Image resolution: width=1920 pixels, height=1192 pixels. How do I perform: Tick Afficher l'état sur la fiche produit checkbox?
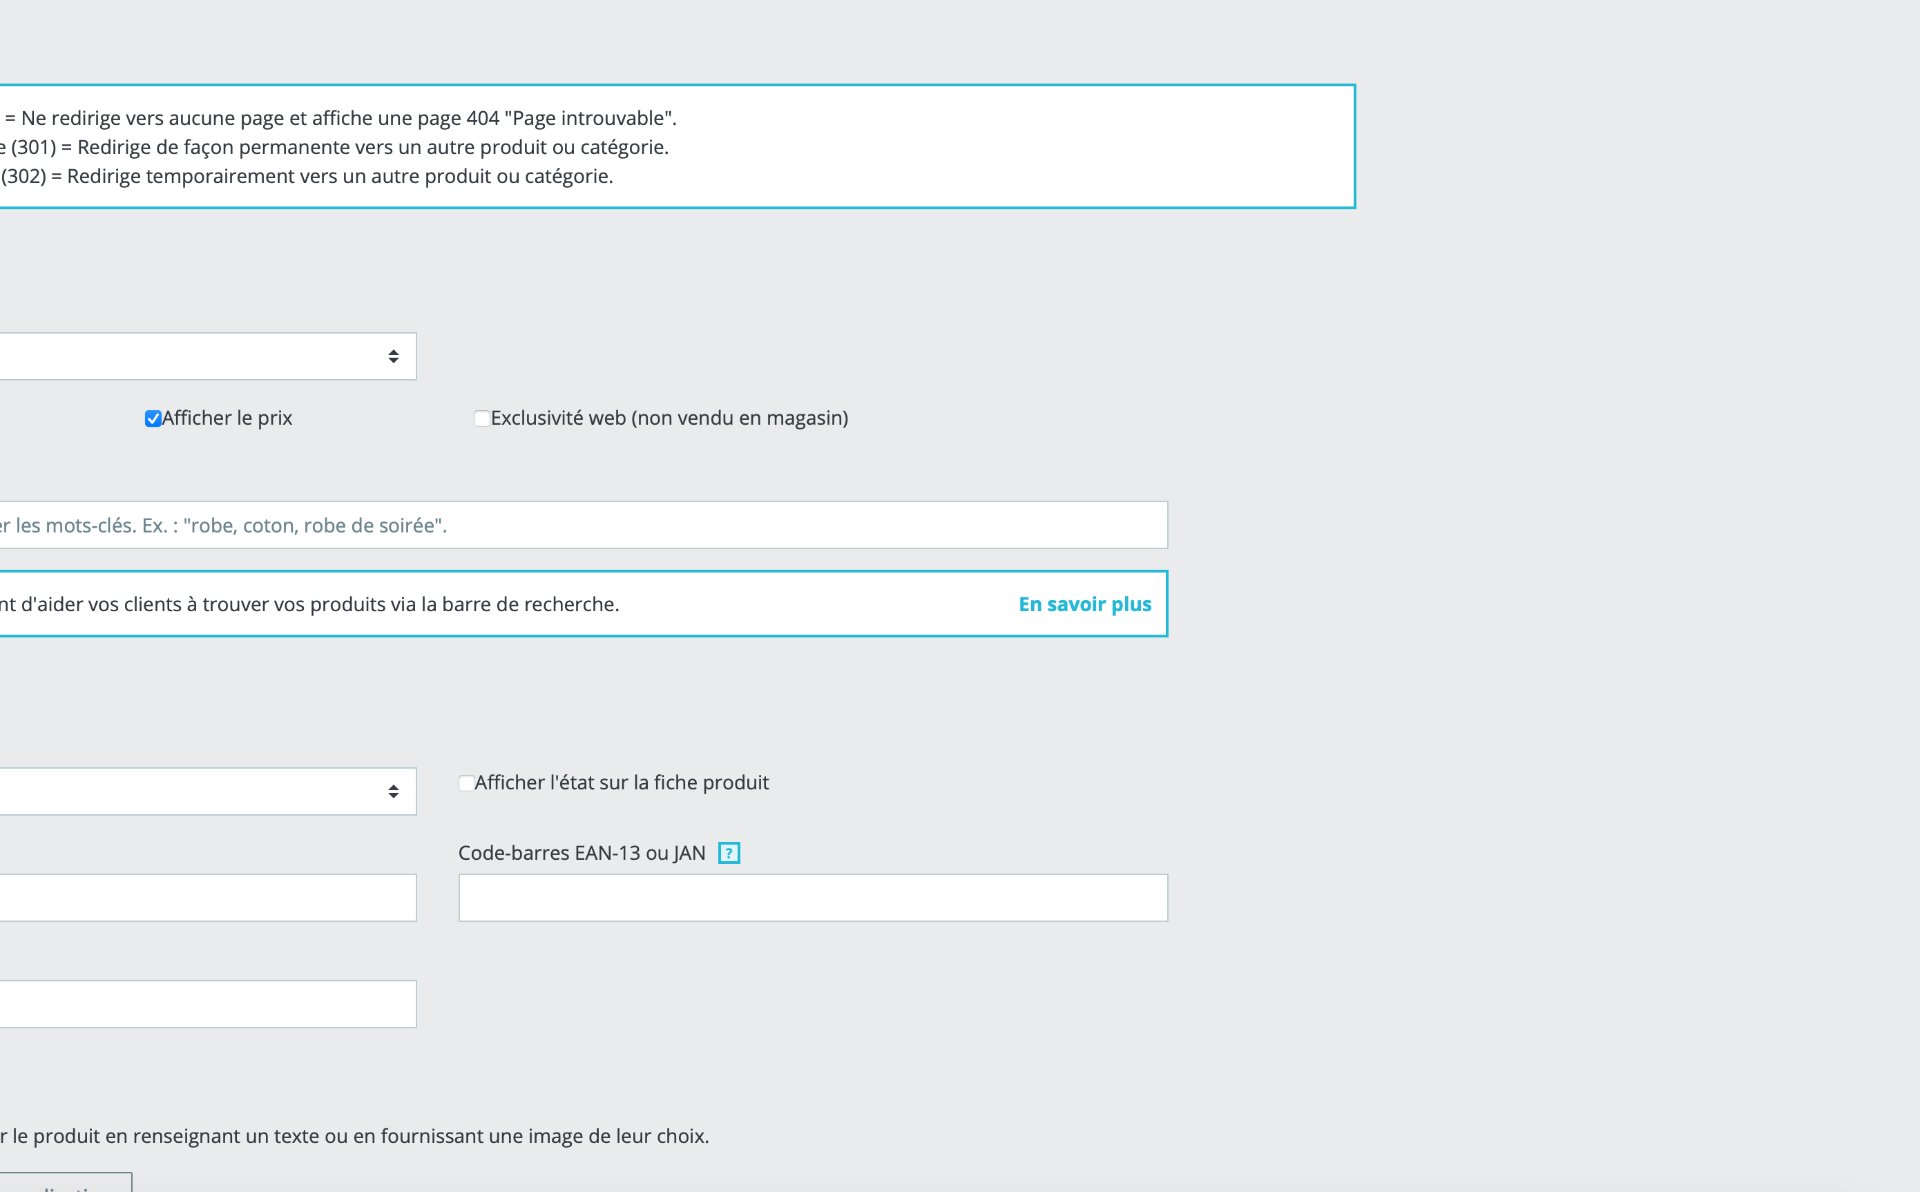466,783
